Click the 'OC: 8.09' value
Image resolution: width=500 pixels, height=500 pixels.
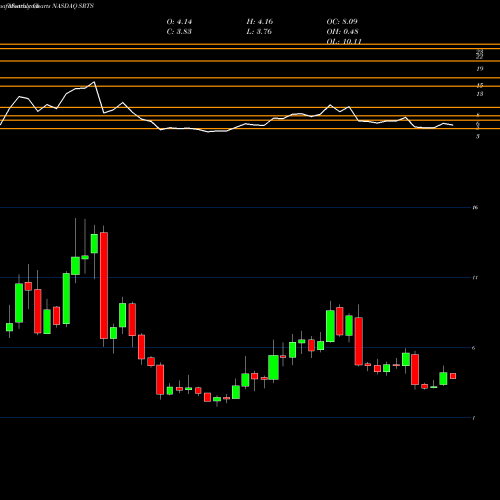tap(342, 22)
